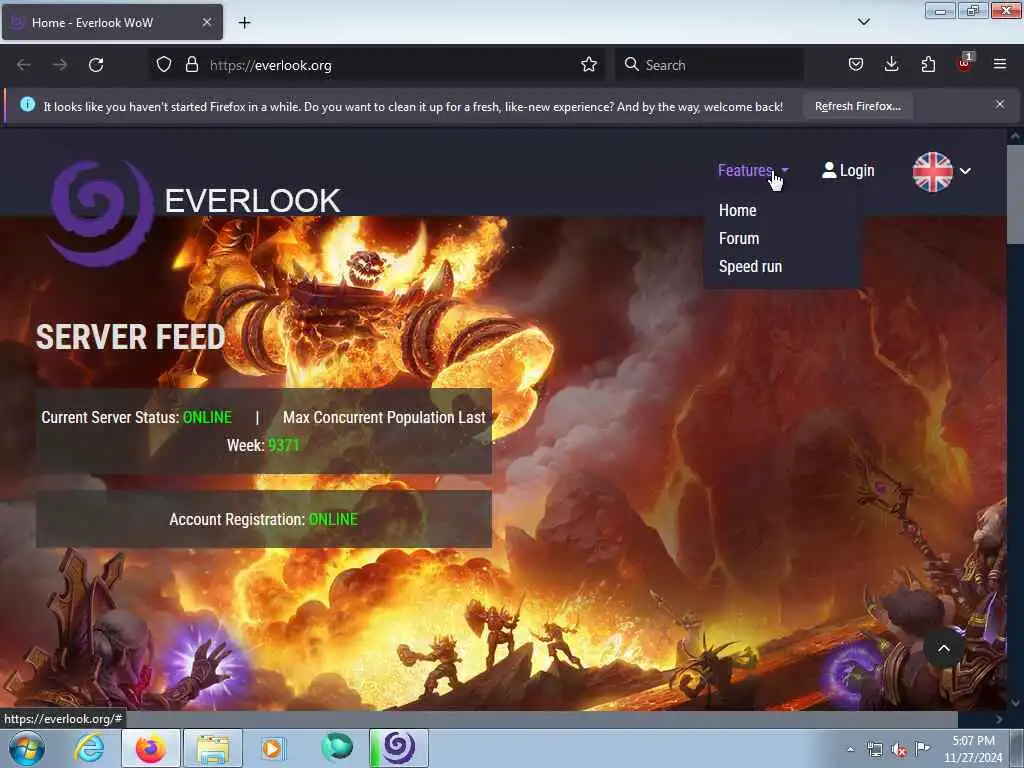1024x768 pixels.
Task: Launch Internet Explorer from taskbar
Action: tap(89, 748)
